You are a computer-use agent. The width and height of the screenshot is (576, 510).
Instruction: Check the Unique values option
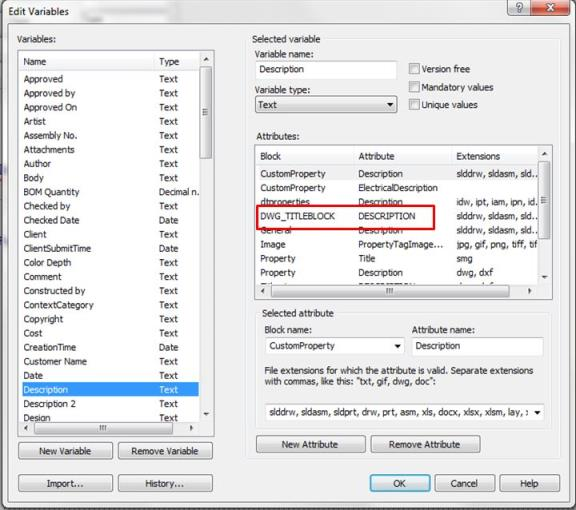coord(414,105)
